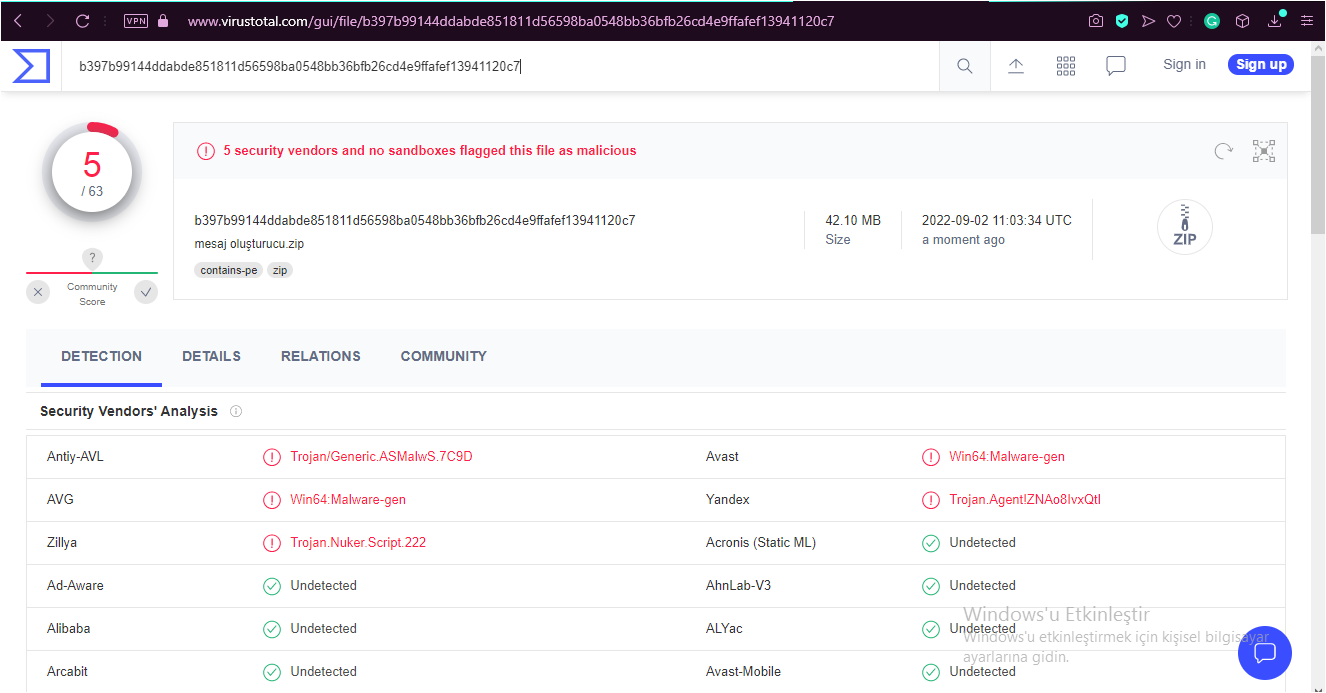The width and height of the screenshot is (1326, 693).
Task: Click the VirusTotal logo icon
Action: [31, 65]
